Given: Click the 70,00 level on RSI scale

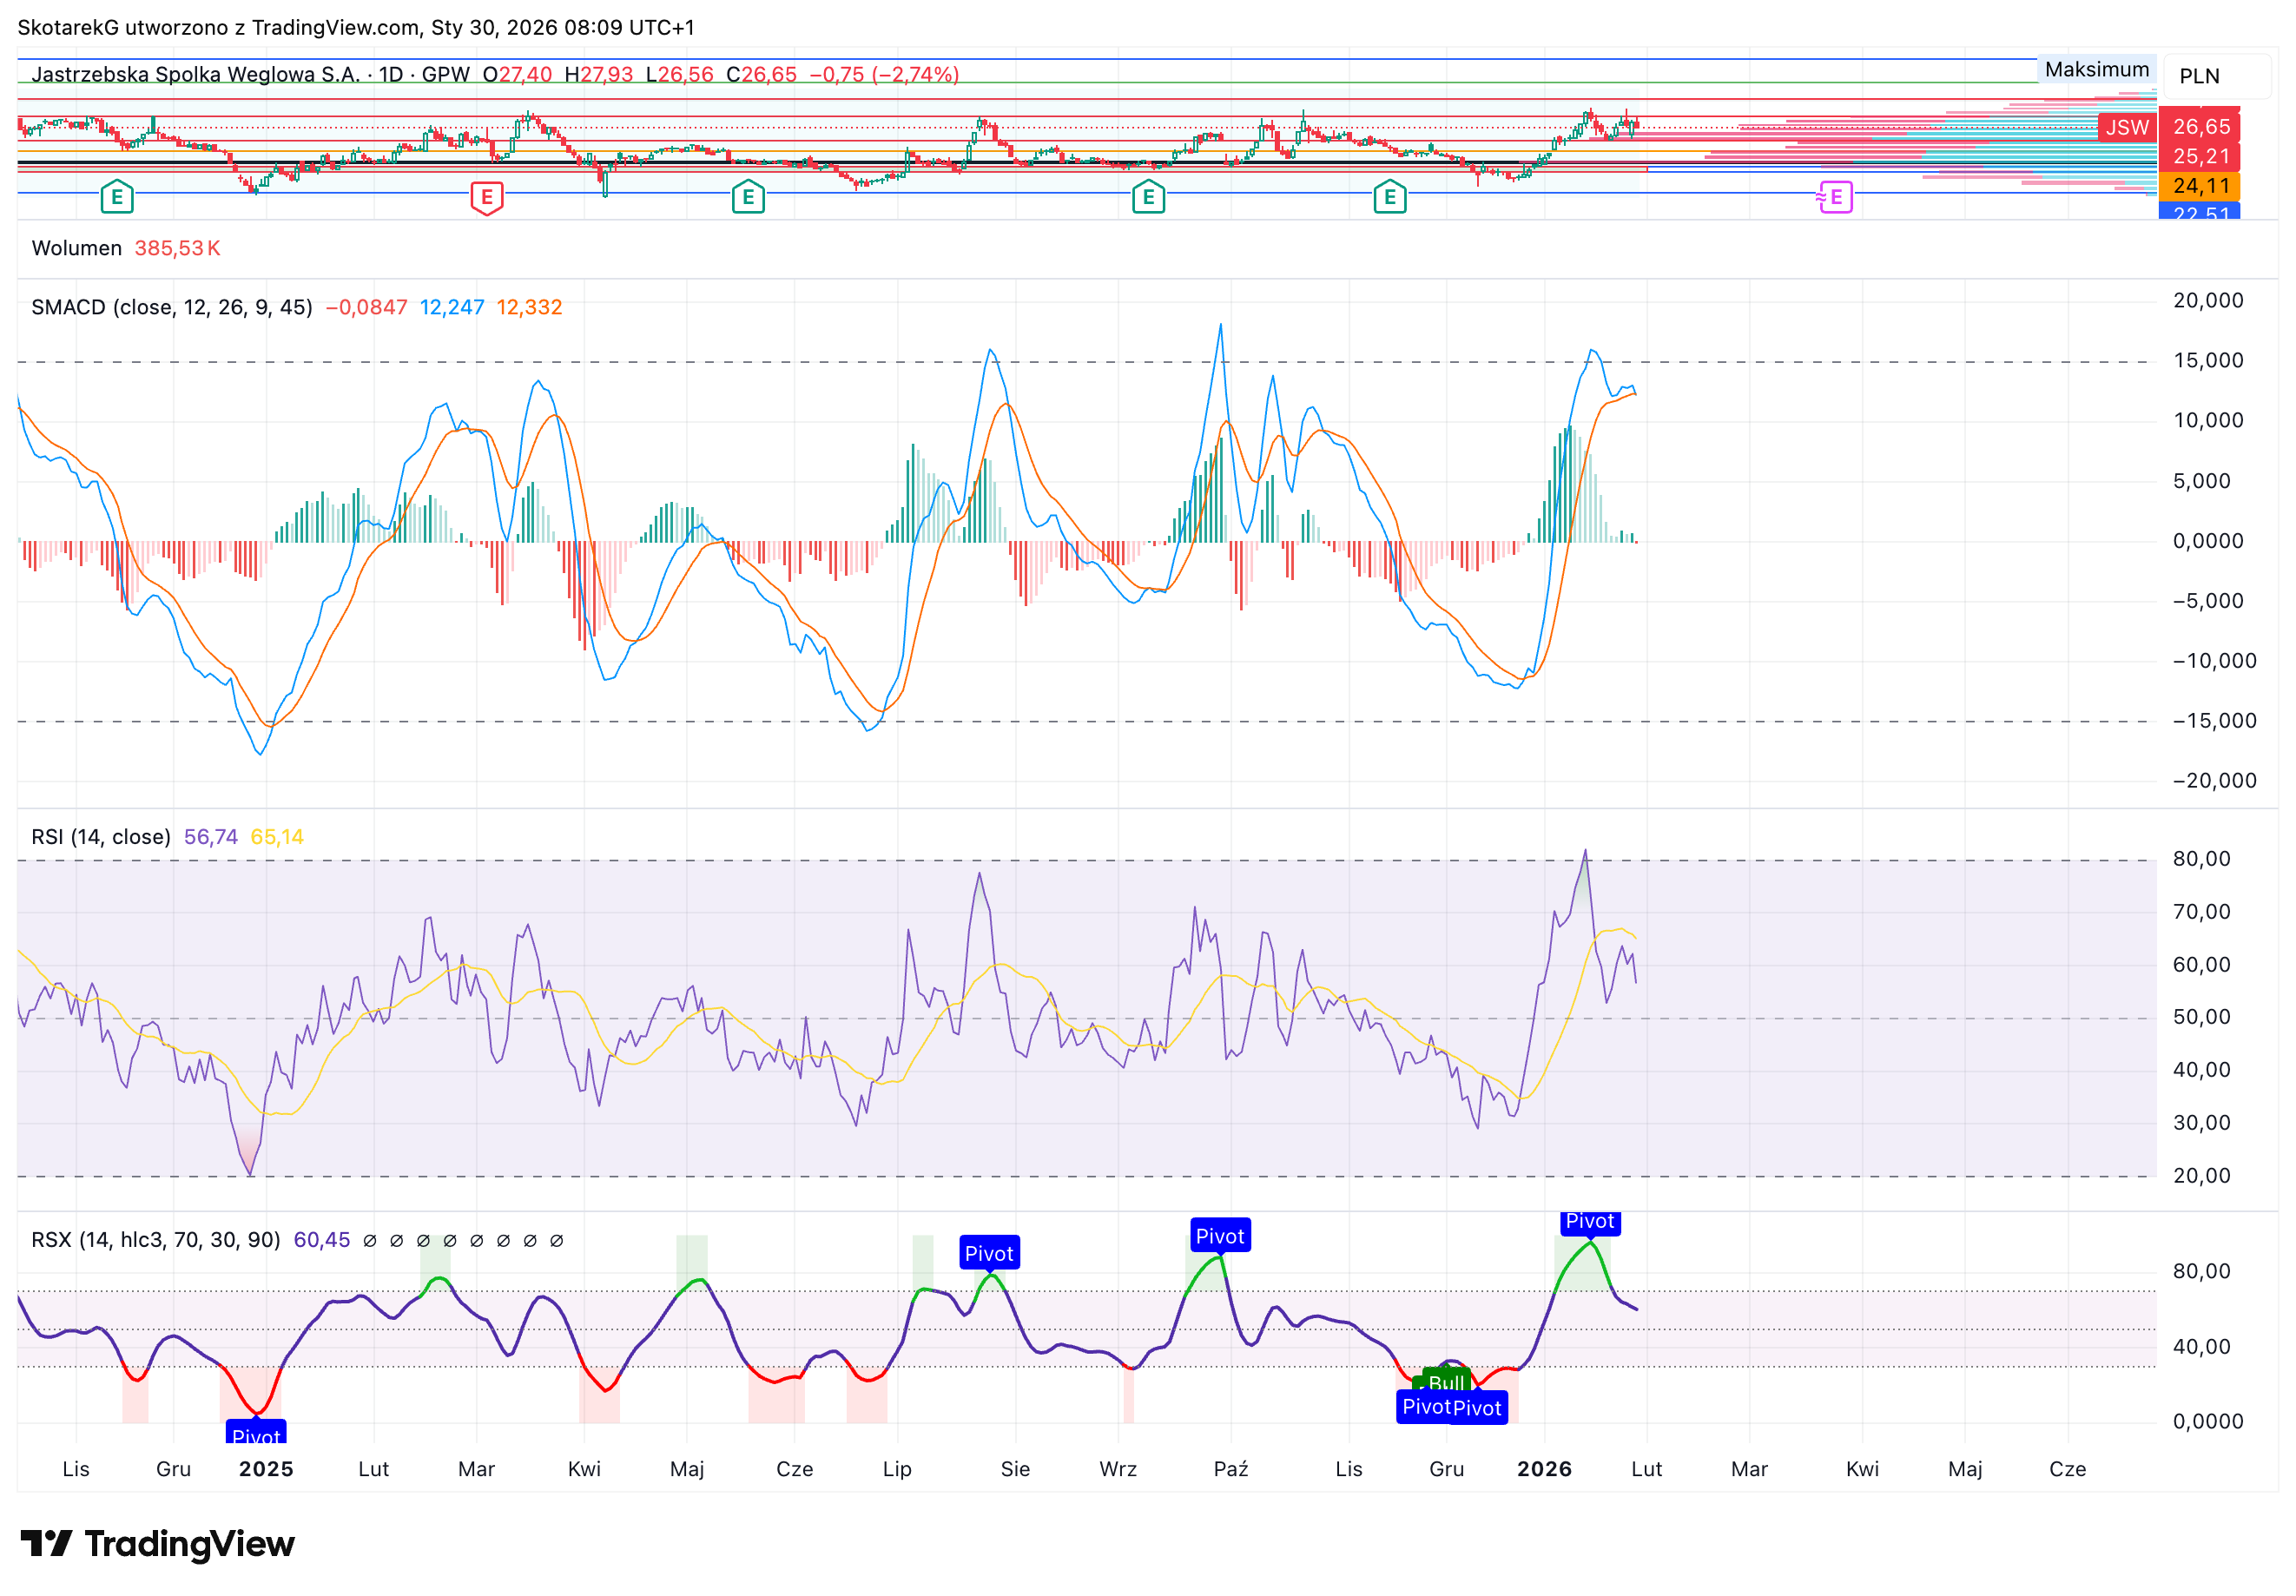Looking at the screenshot, I should tap(2202, 911).
